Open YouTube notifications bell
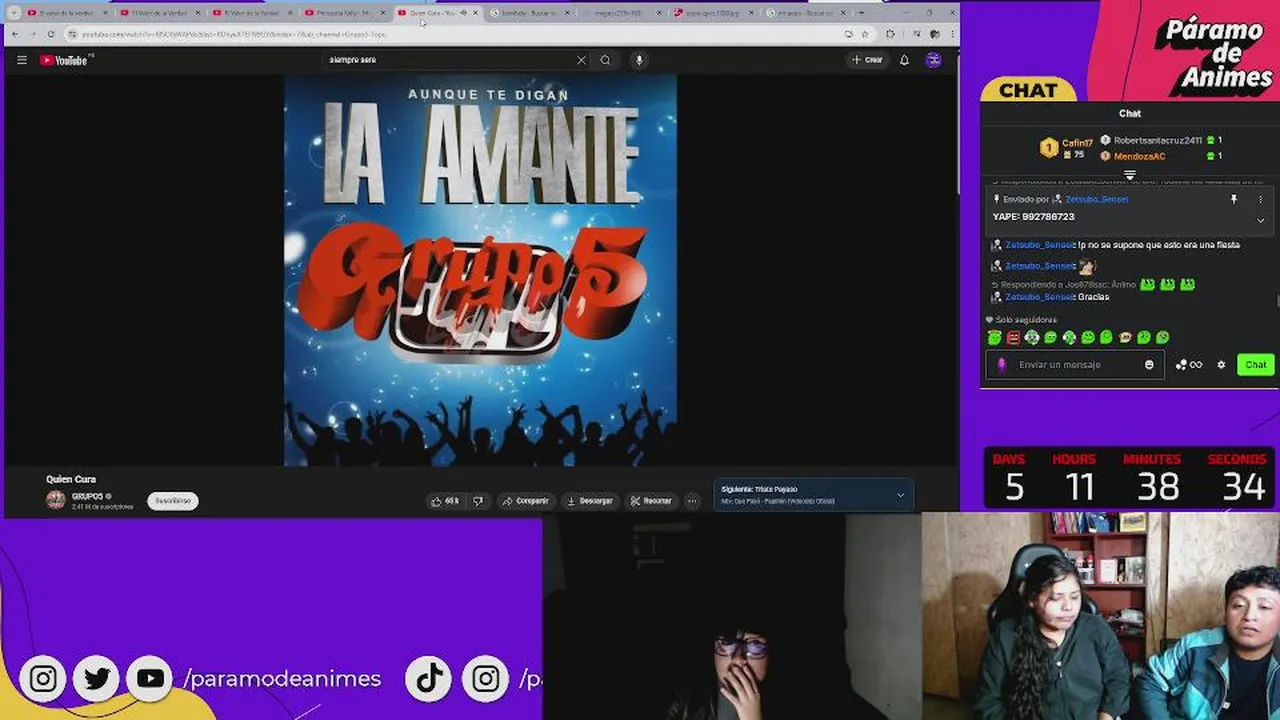The image size is (1280, 720). click(904, 60)
